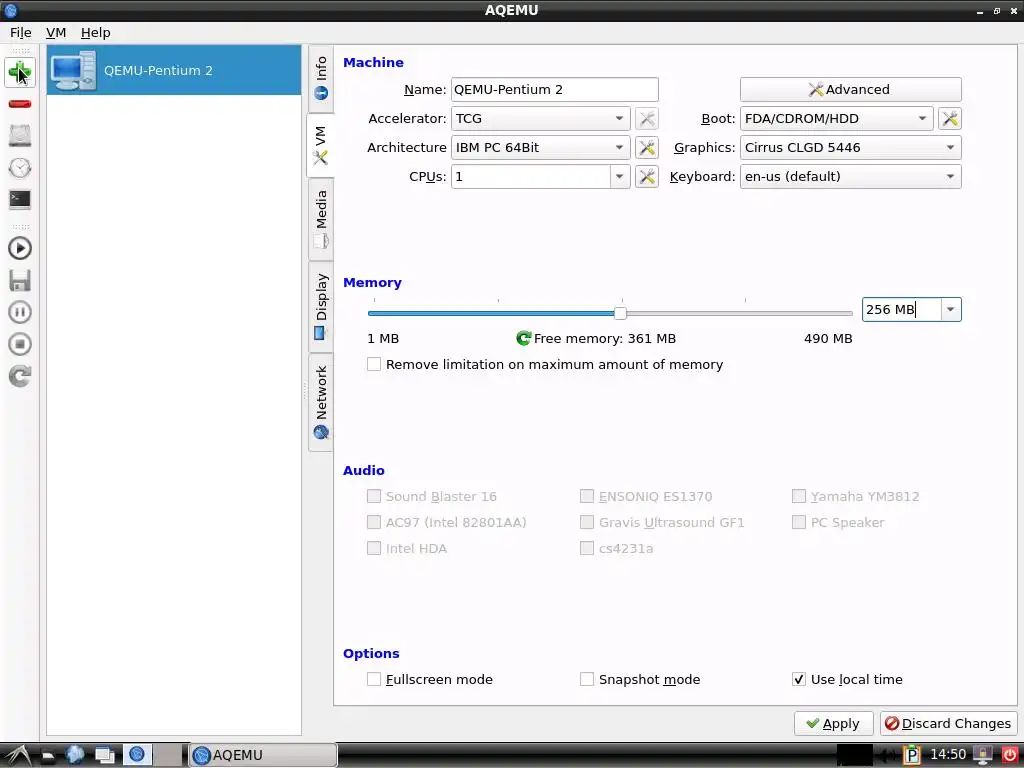This screenshot has height=768, width=1024.
Task: Switch to the Network tab
Action: [x=321, y=402]
